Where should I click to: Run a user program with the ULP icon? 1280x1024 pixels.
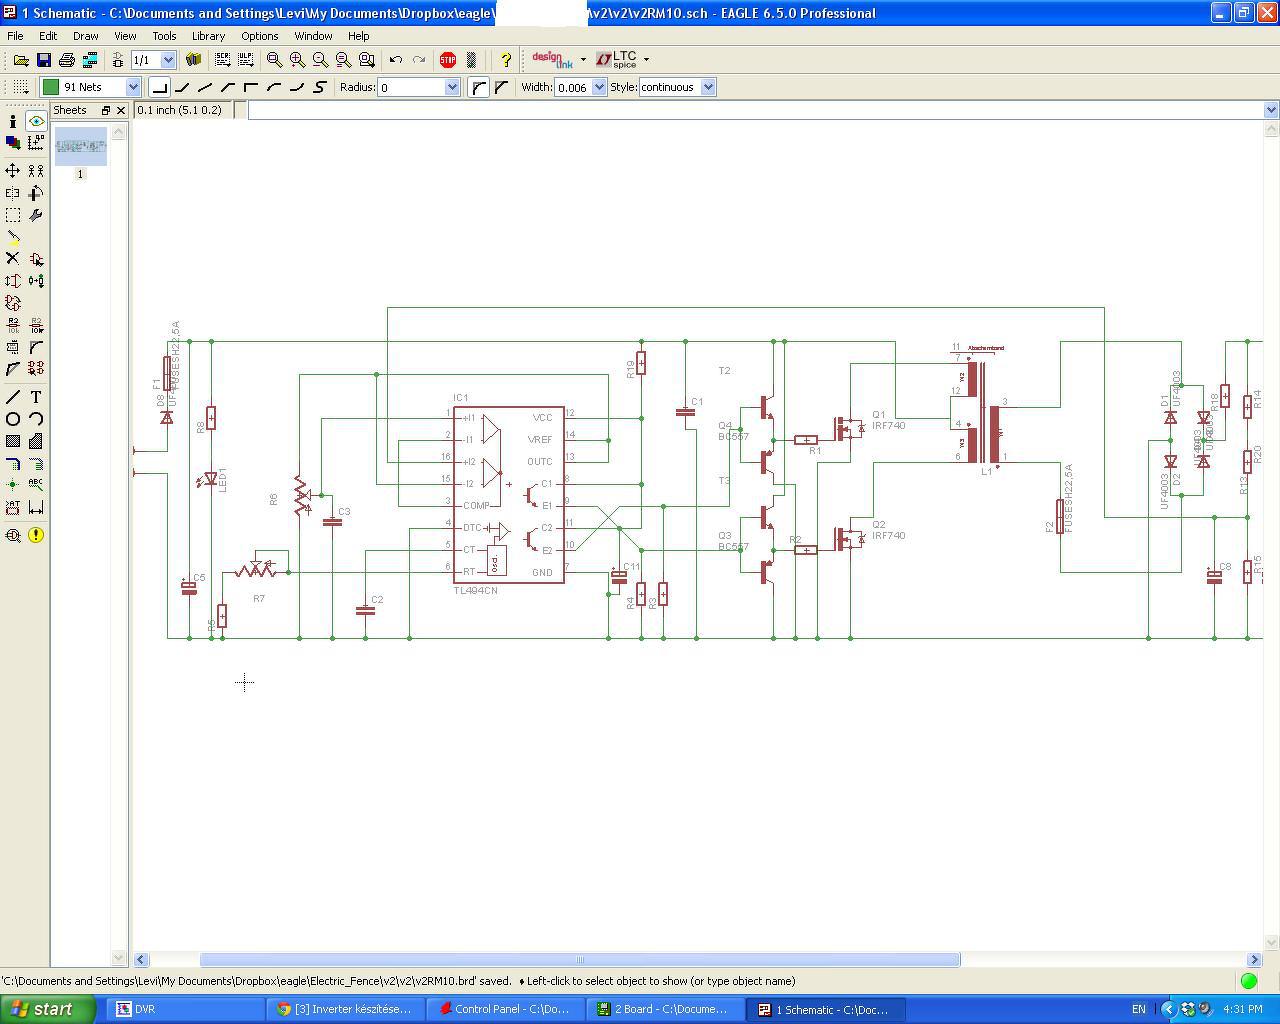click(245, 60)
